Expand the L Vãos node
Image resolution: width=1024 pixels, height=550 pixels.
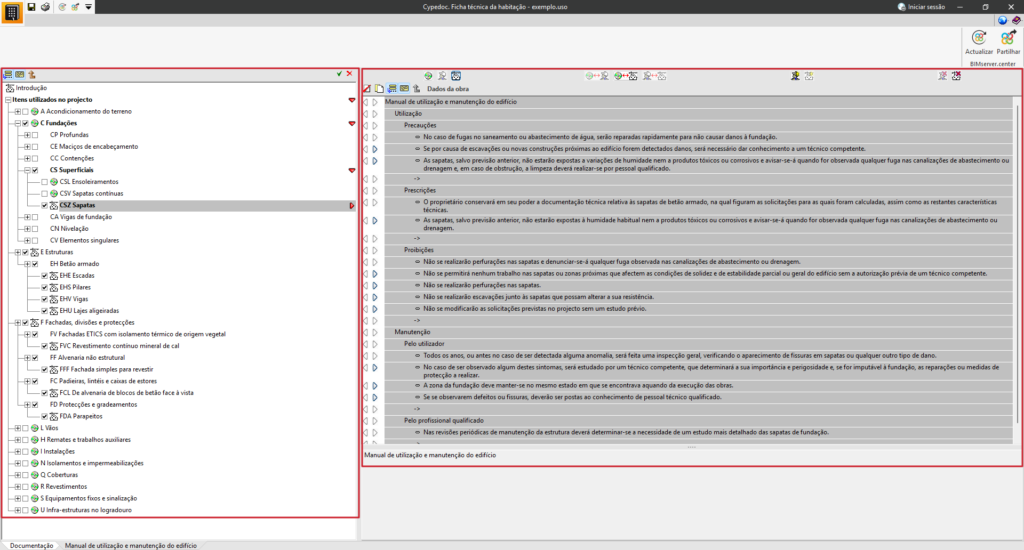coord(18,429)
